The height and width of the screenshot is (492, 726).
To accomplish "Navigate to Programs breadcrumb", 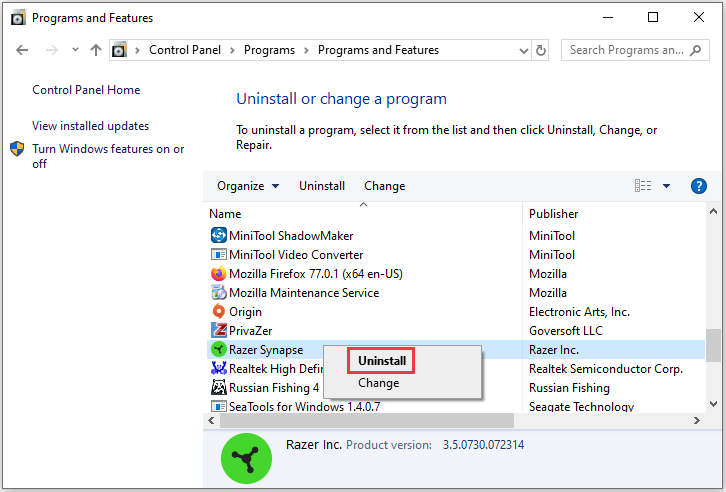I will tap(269, 50).
